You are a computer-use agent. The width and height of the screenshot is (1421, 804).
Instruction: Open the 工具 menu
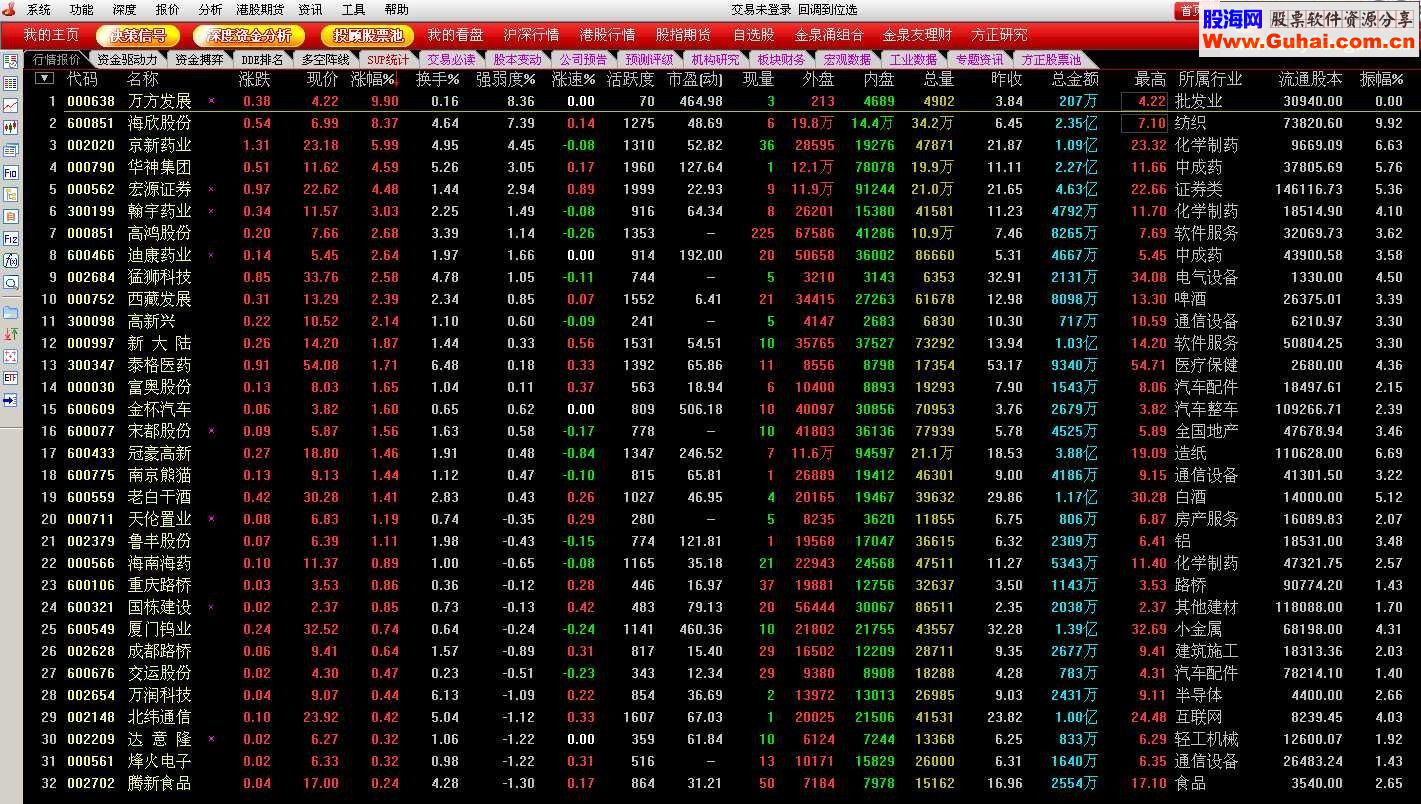coord(353,10)
